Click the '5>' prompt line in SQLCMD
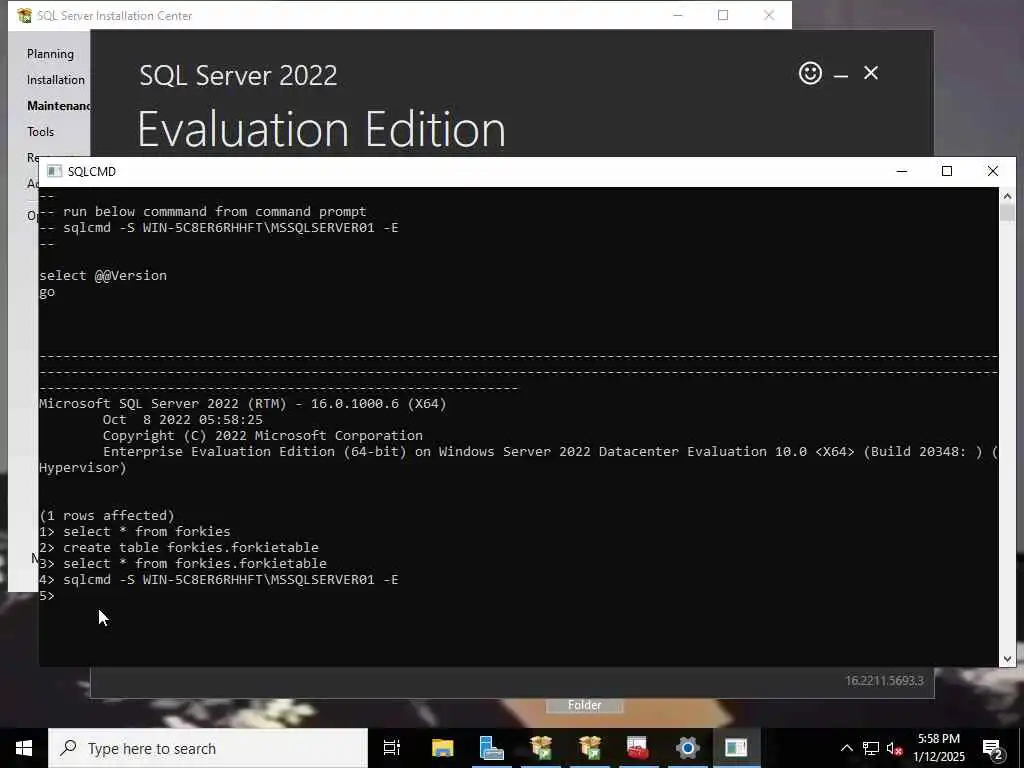 [x=47, y=596]
